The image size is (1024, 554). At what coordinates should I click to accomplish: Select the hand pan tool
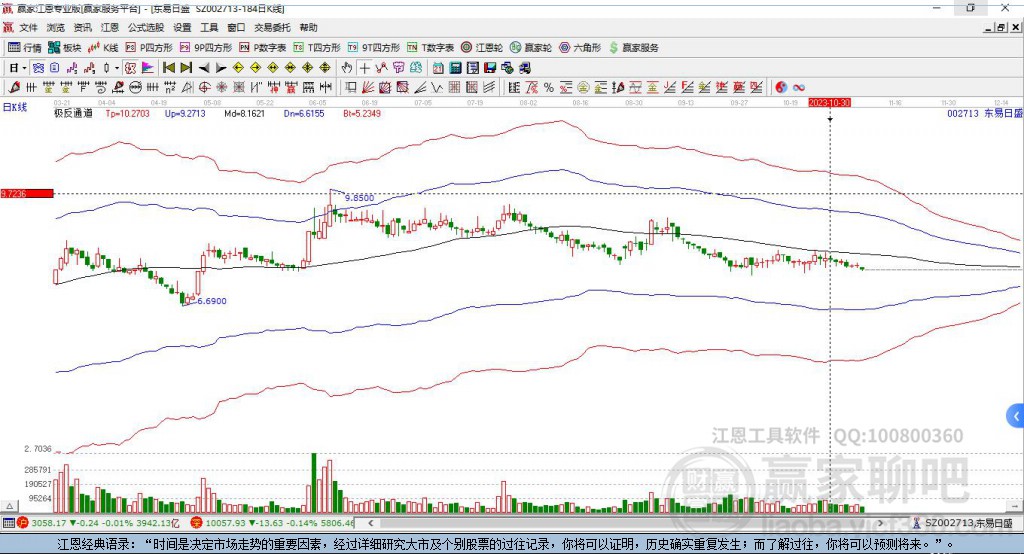coord(347,68)
